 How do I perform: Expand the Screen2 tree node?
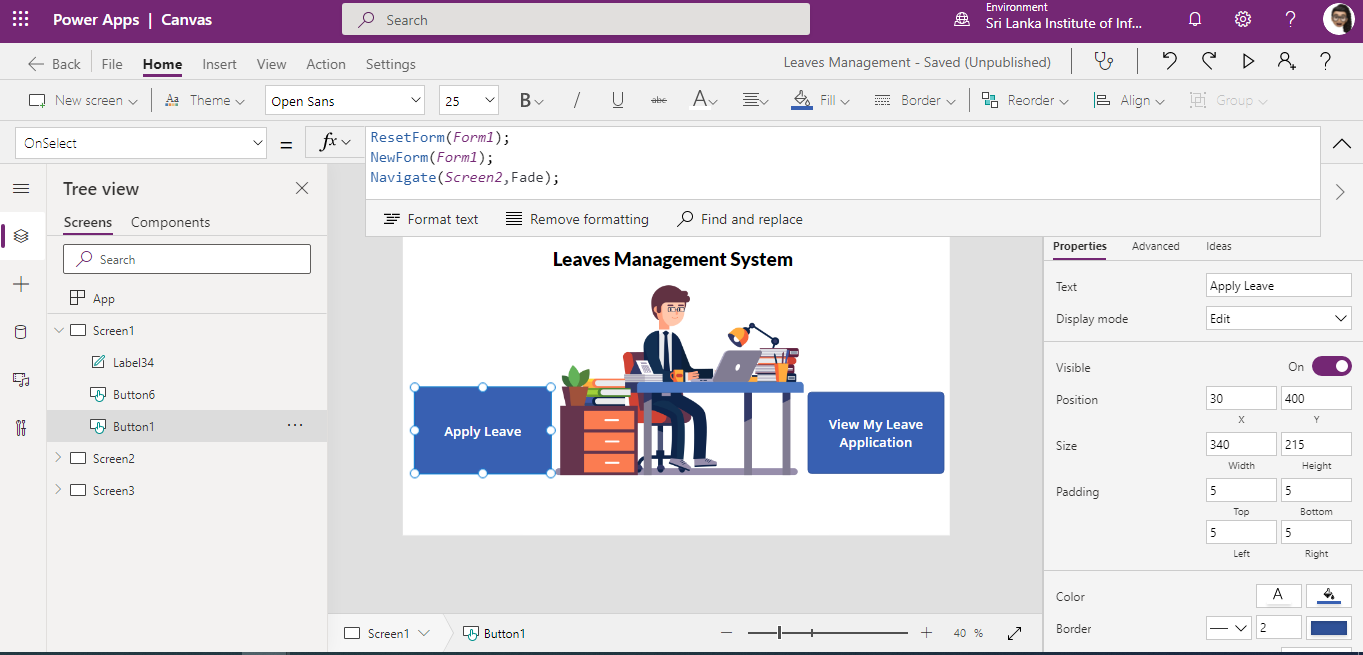tap(58, 458)
